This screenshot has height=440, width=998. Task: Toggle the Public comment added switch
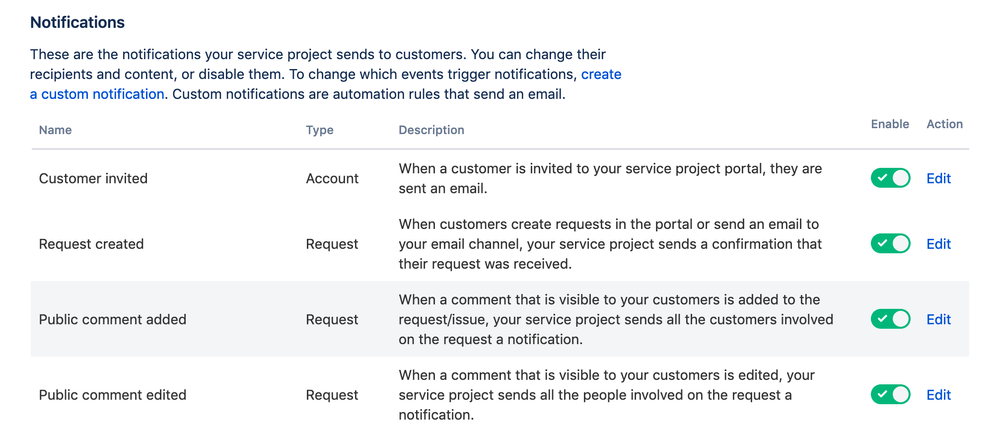click(890, 319)
